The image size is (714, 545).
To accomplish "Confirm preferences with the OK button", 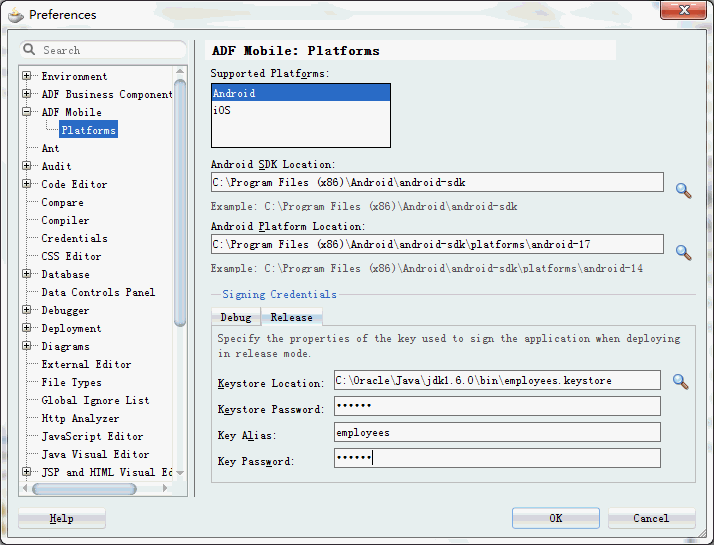I will (x=556, y=518).
